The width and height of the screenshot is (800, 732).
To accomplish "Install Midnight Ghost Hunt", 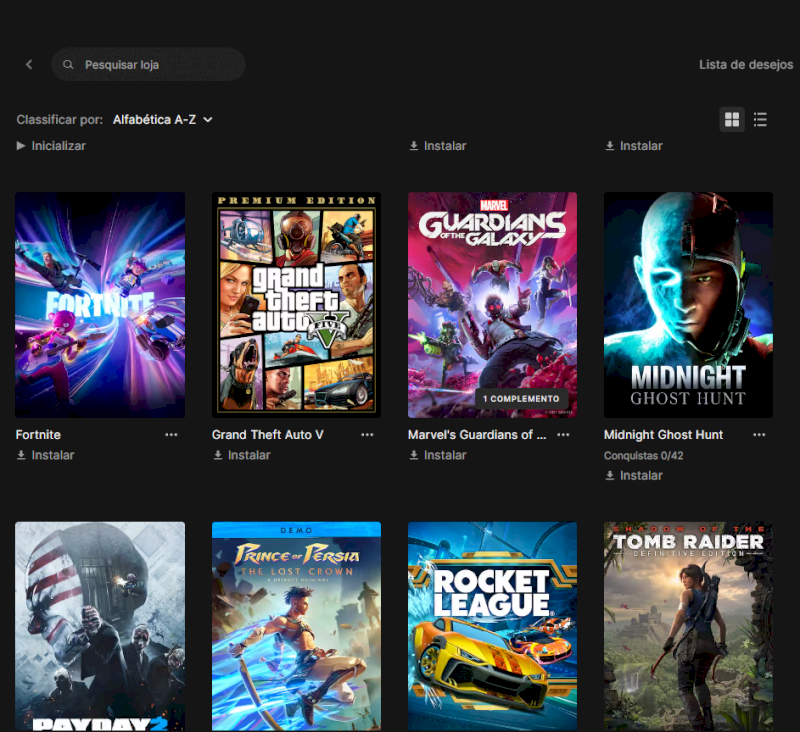I will [634, 475].
